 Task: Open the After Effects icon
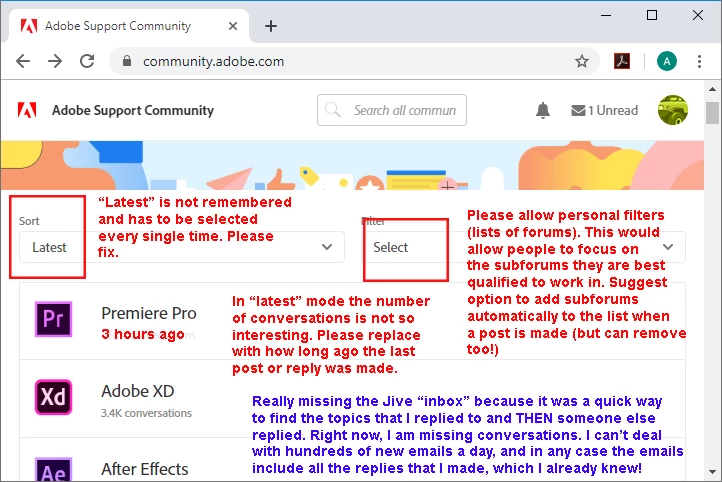(x=53, y=470)
